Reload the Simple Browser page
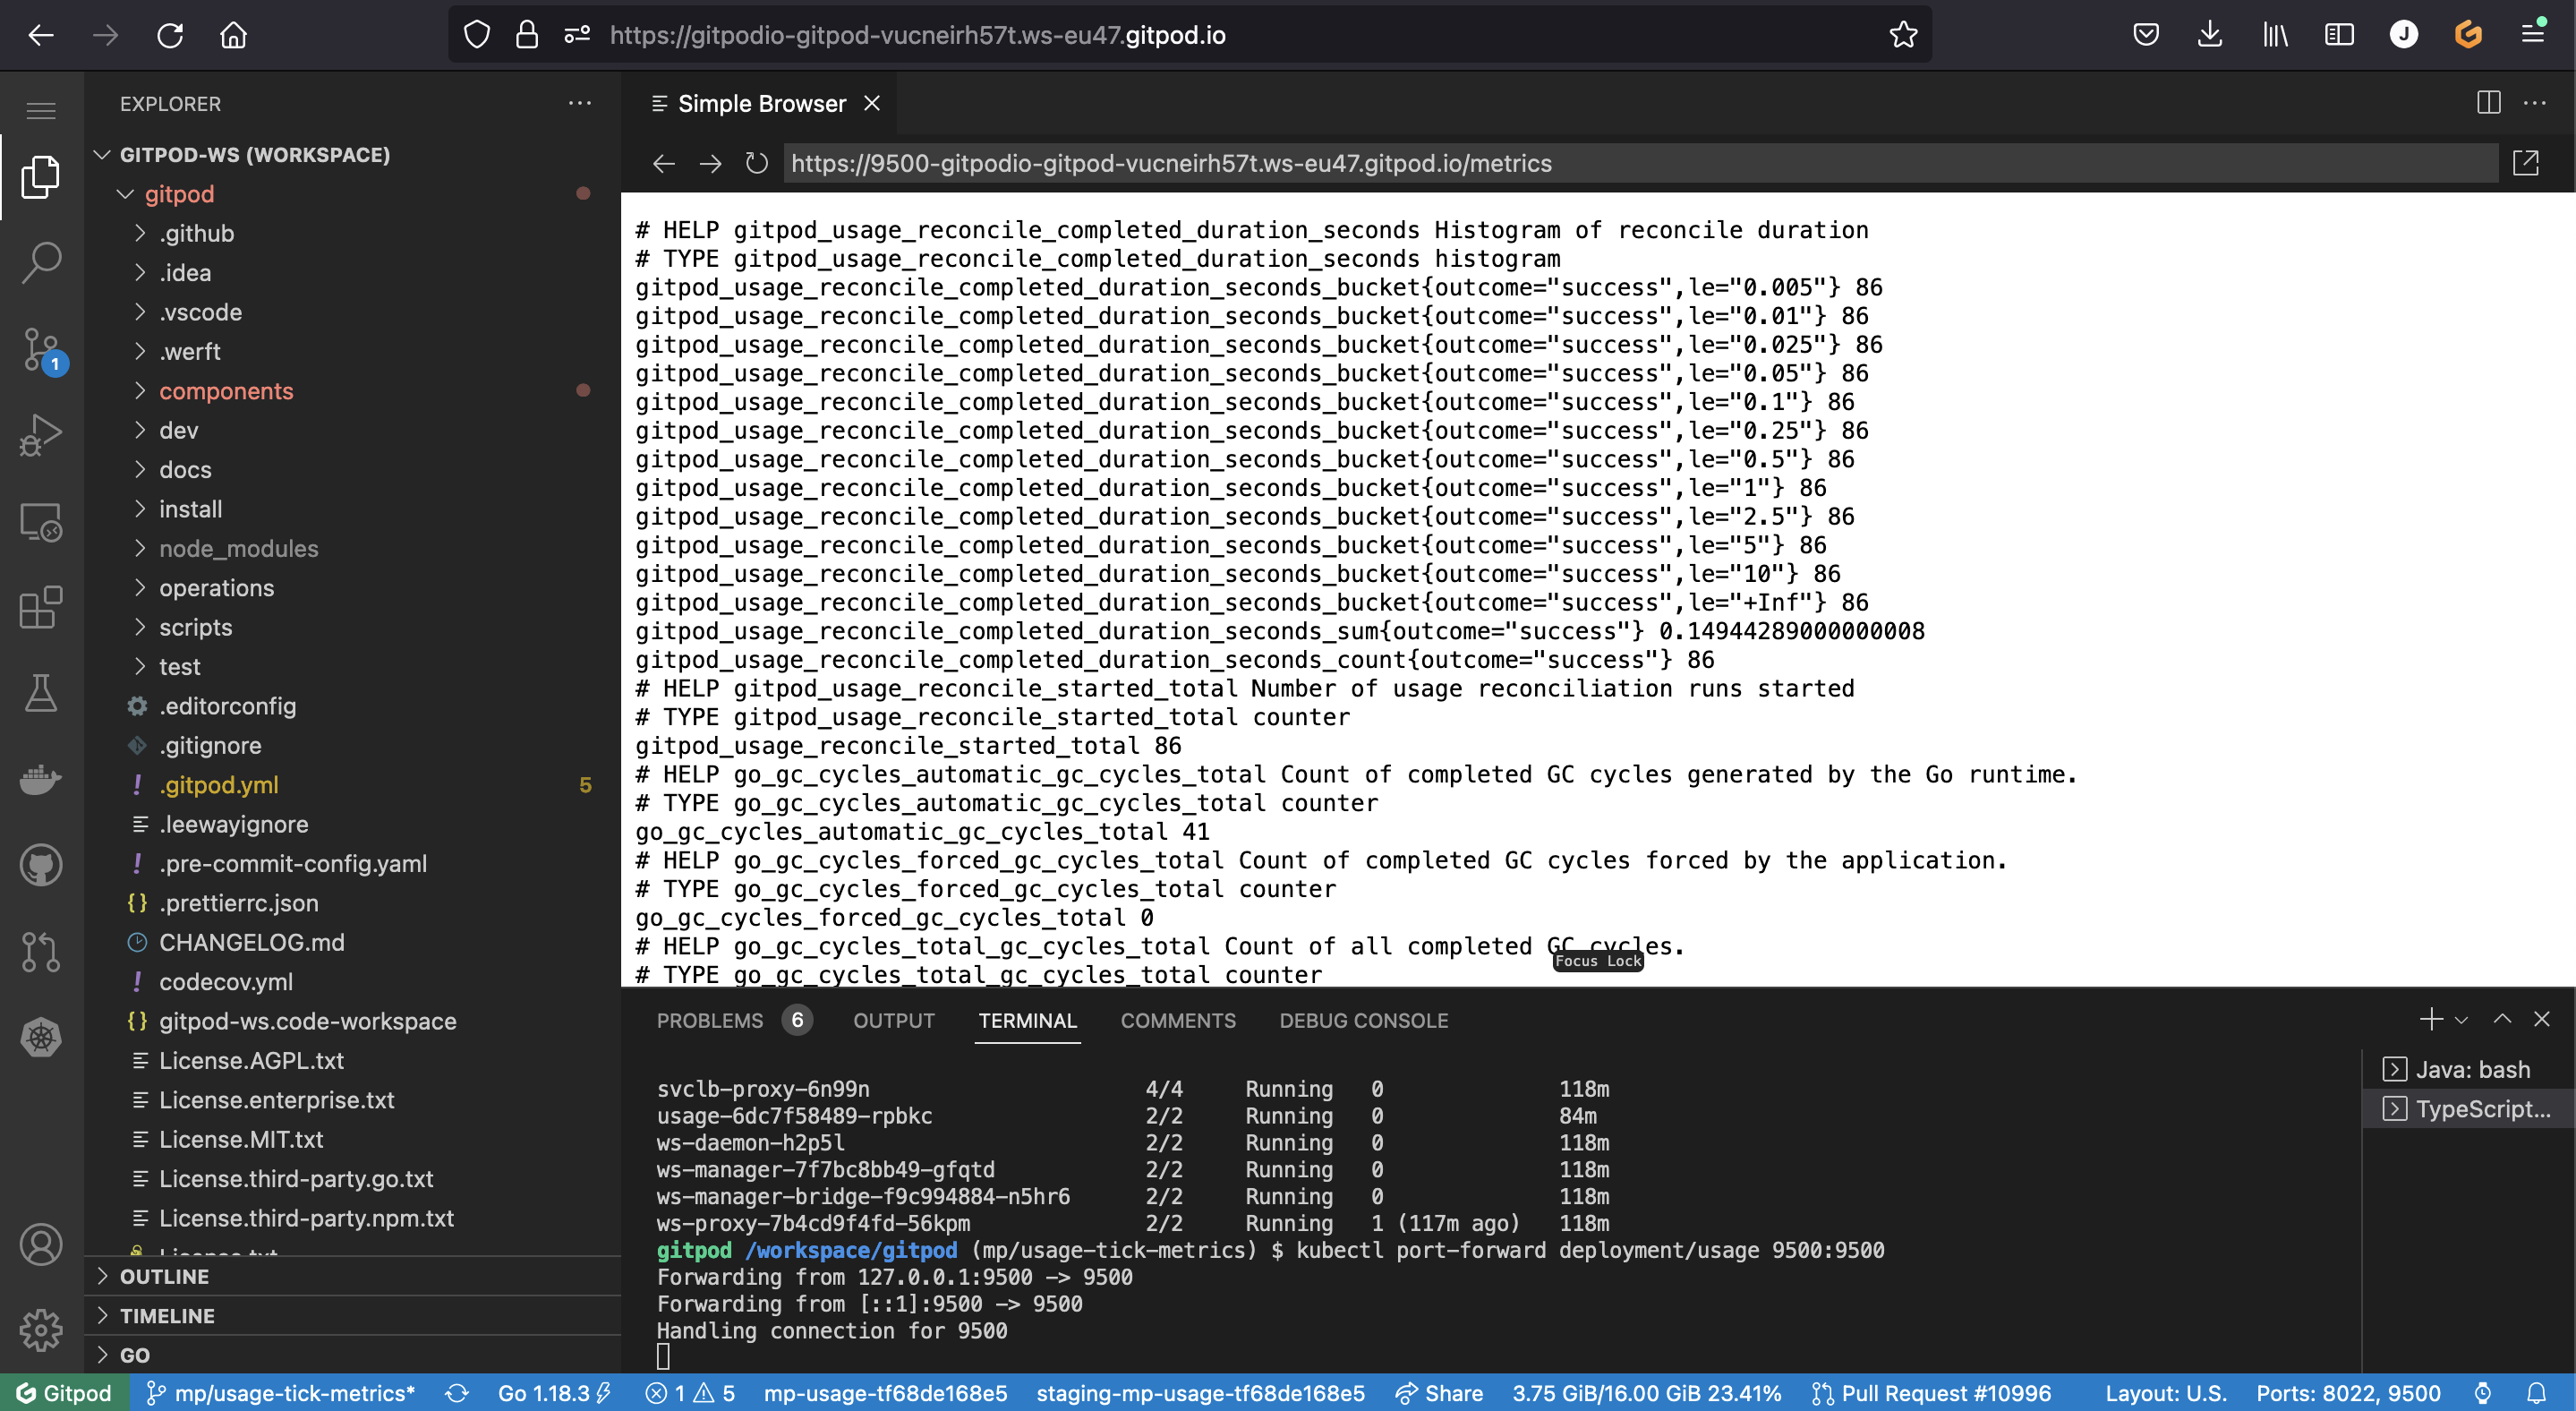2576x1411 pixels. click(757, 163)
